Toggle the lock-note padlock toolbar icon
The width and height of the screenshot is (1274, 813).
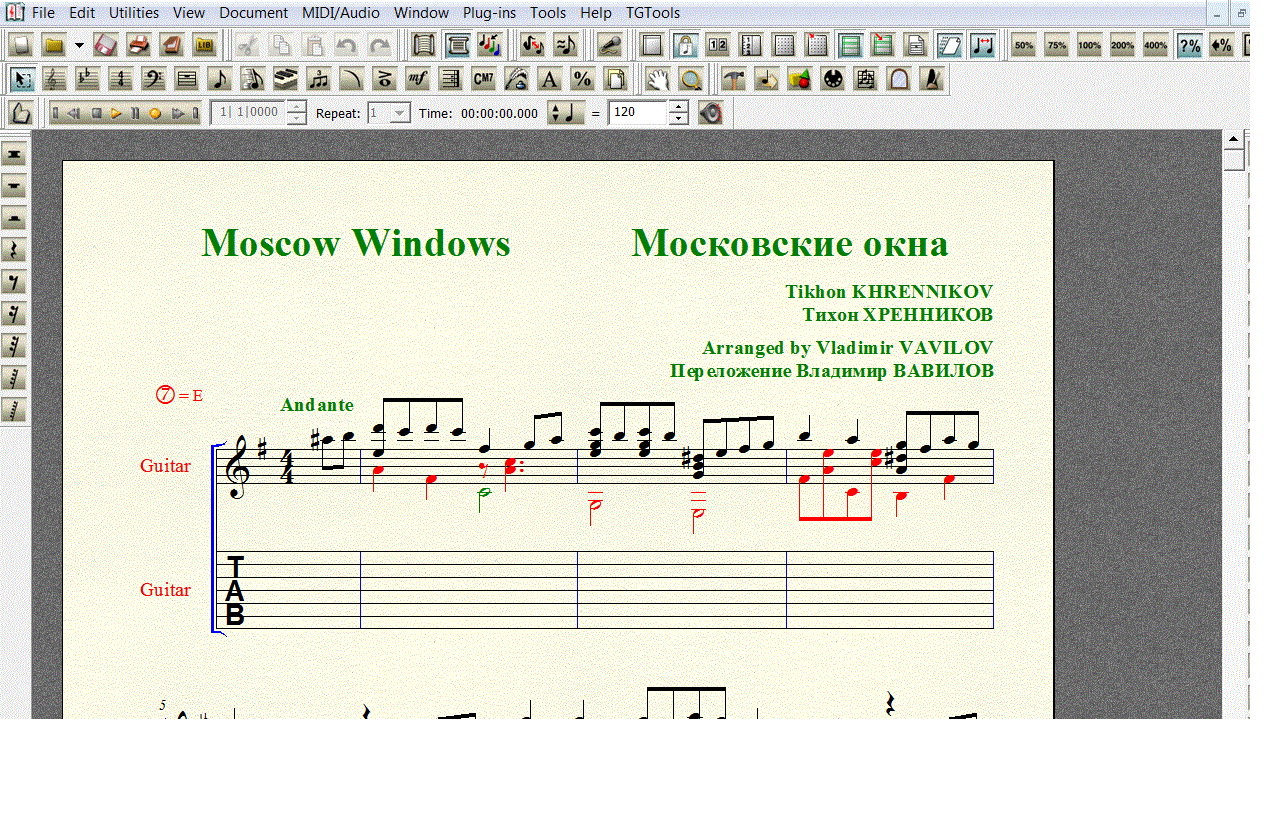685,45
